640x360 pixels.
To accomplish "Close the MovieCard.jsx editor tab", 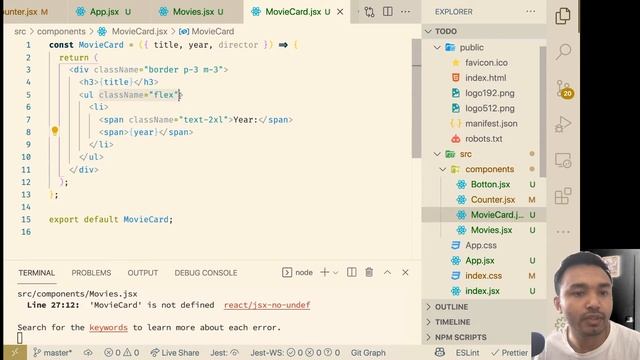I will [340, 12].
